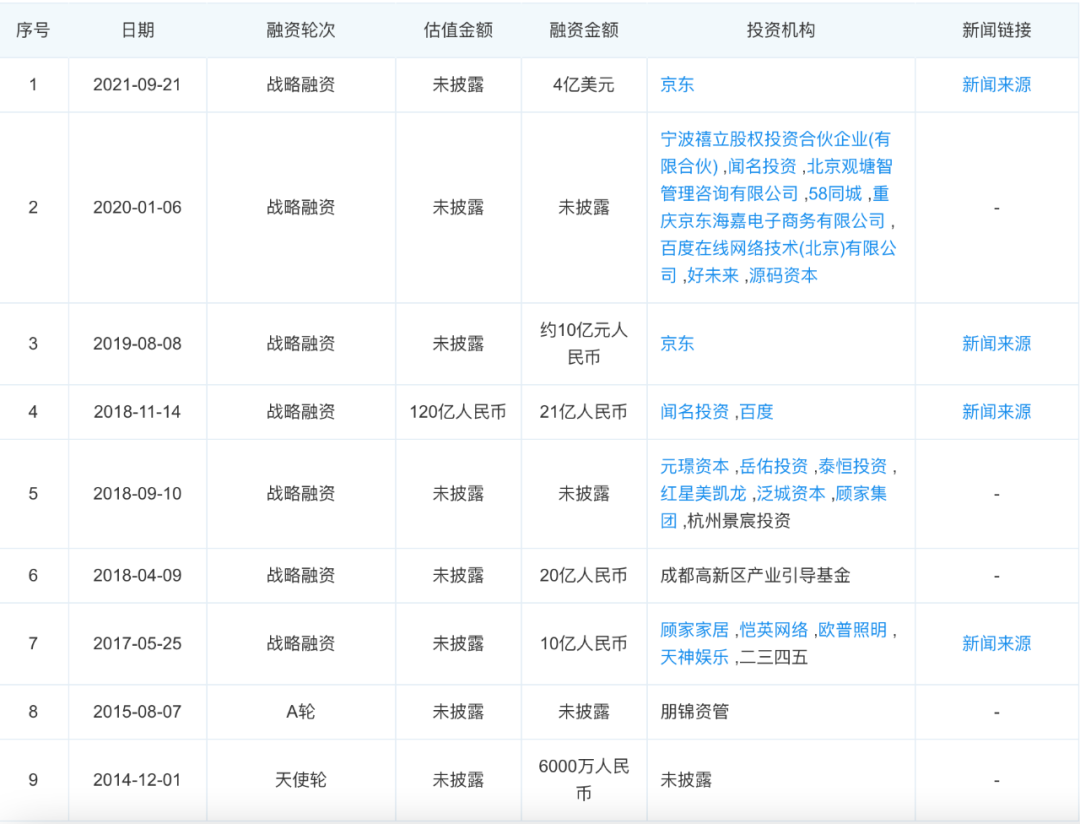Click the 日期 column header

137,30
